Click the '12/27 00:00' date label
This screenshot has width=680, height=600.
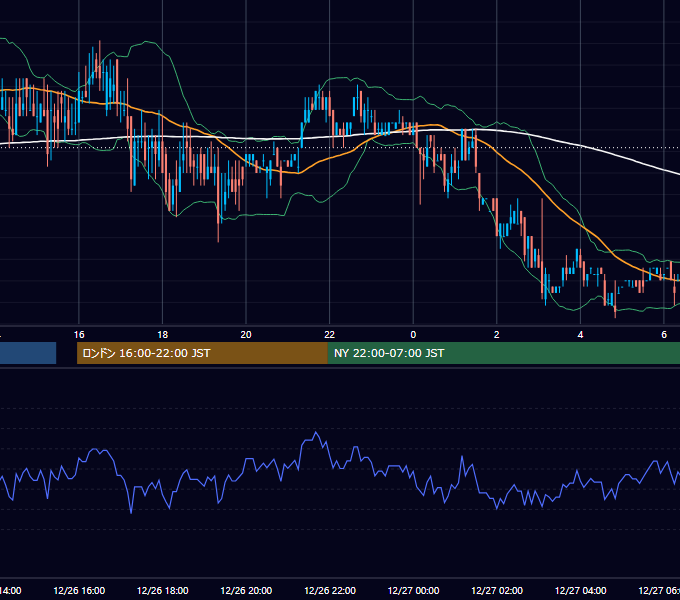tap(413, 590)
